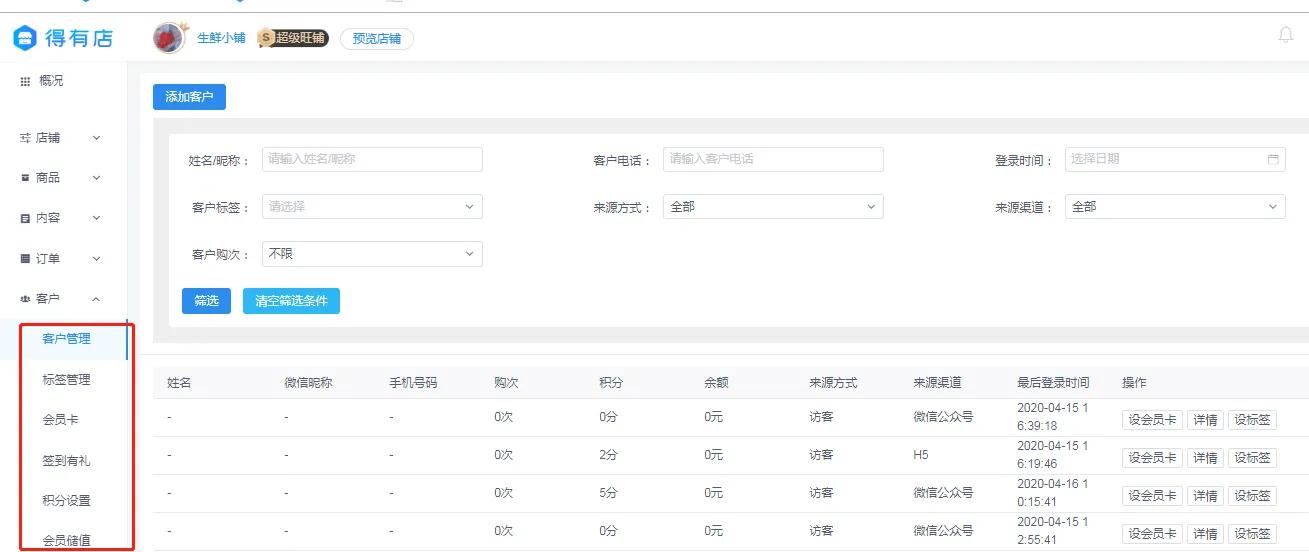Select 客户管理 submenu item

point(67,339)
